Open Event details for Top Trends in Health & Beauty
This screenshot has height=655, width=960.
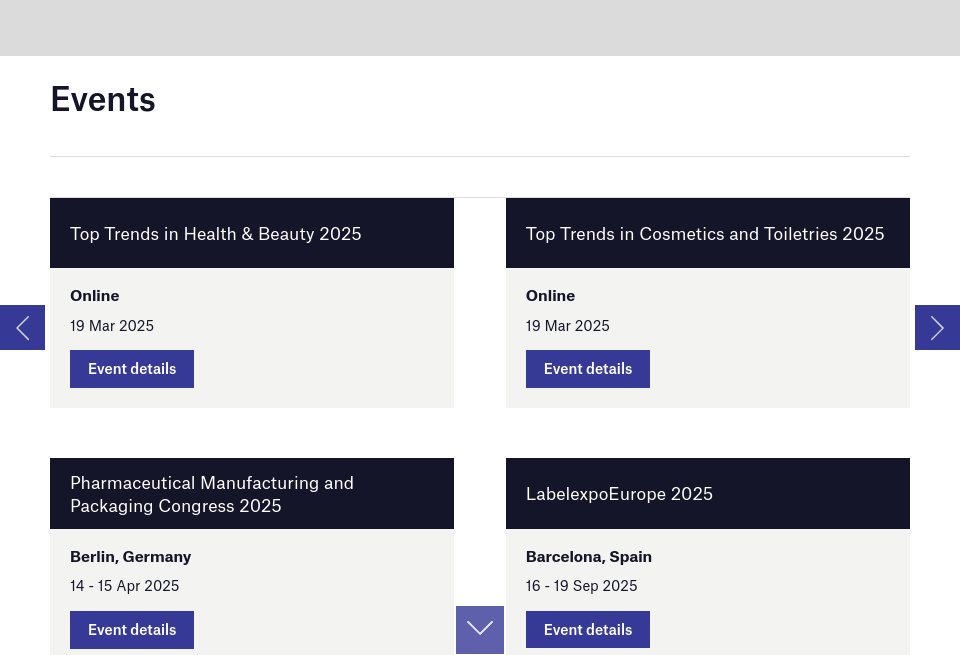tap(131, 369)
